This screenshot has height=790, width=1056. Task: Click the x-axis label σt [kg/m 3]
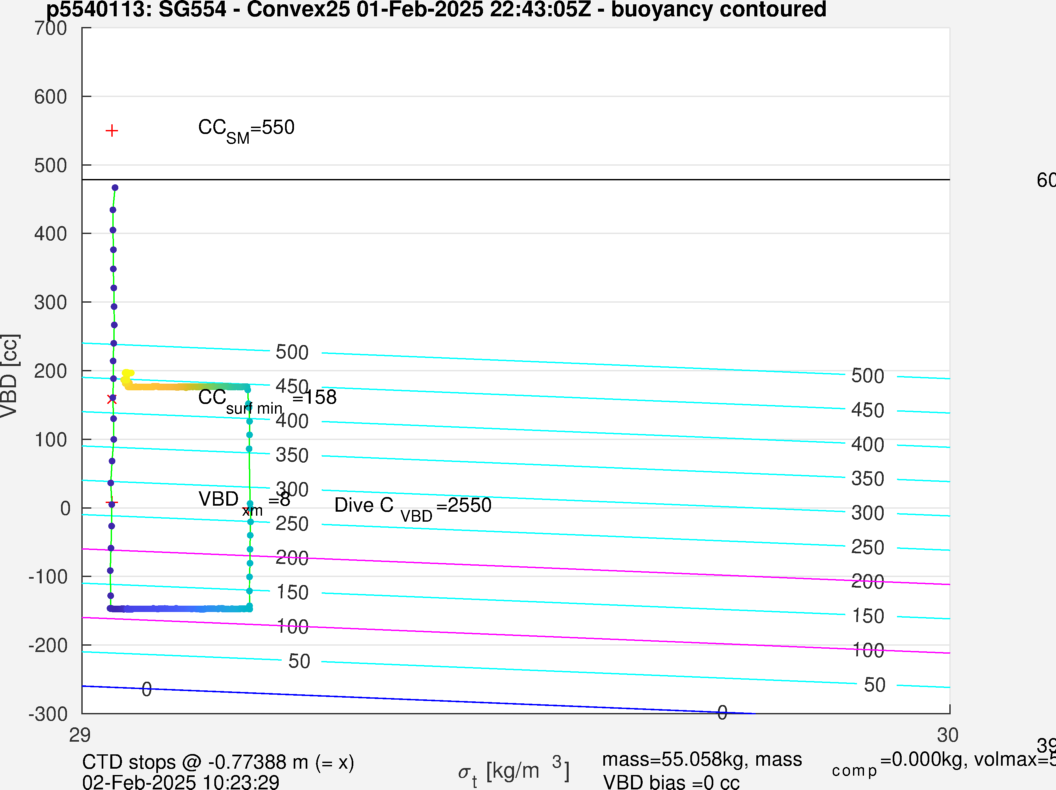pyautogui.click(x=513, y=772)
